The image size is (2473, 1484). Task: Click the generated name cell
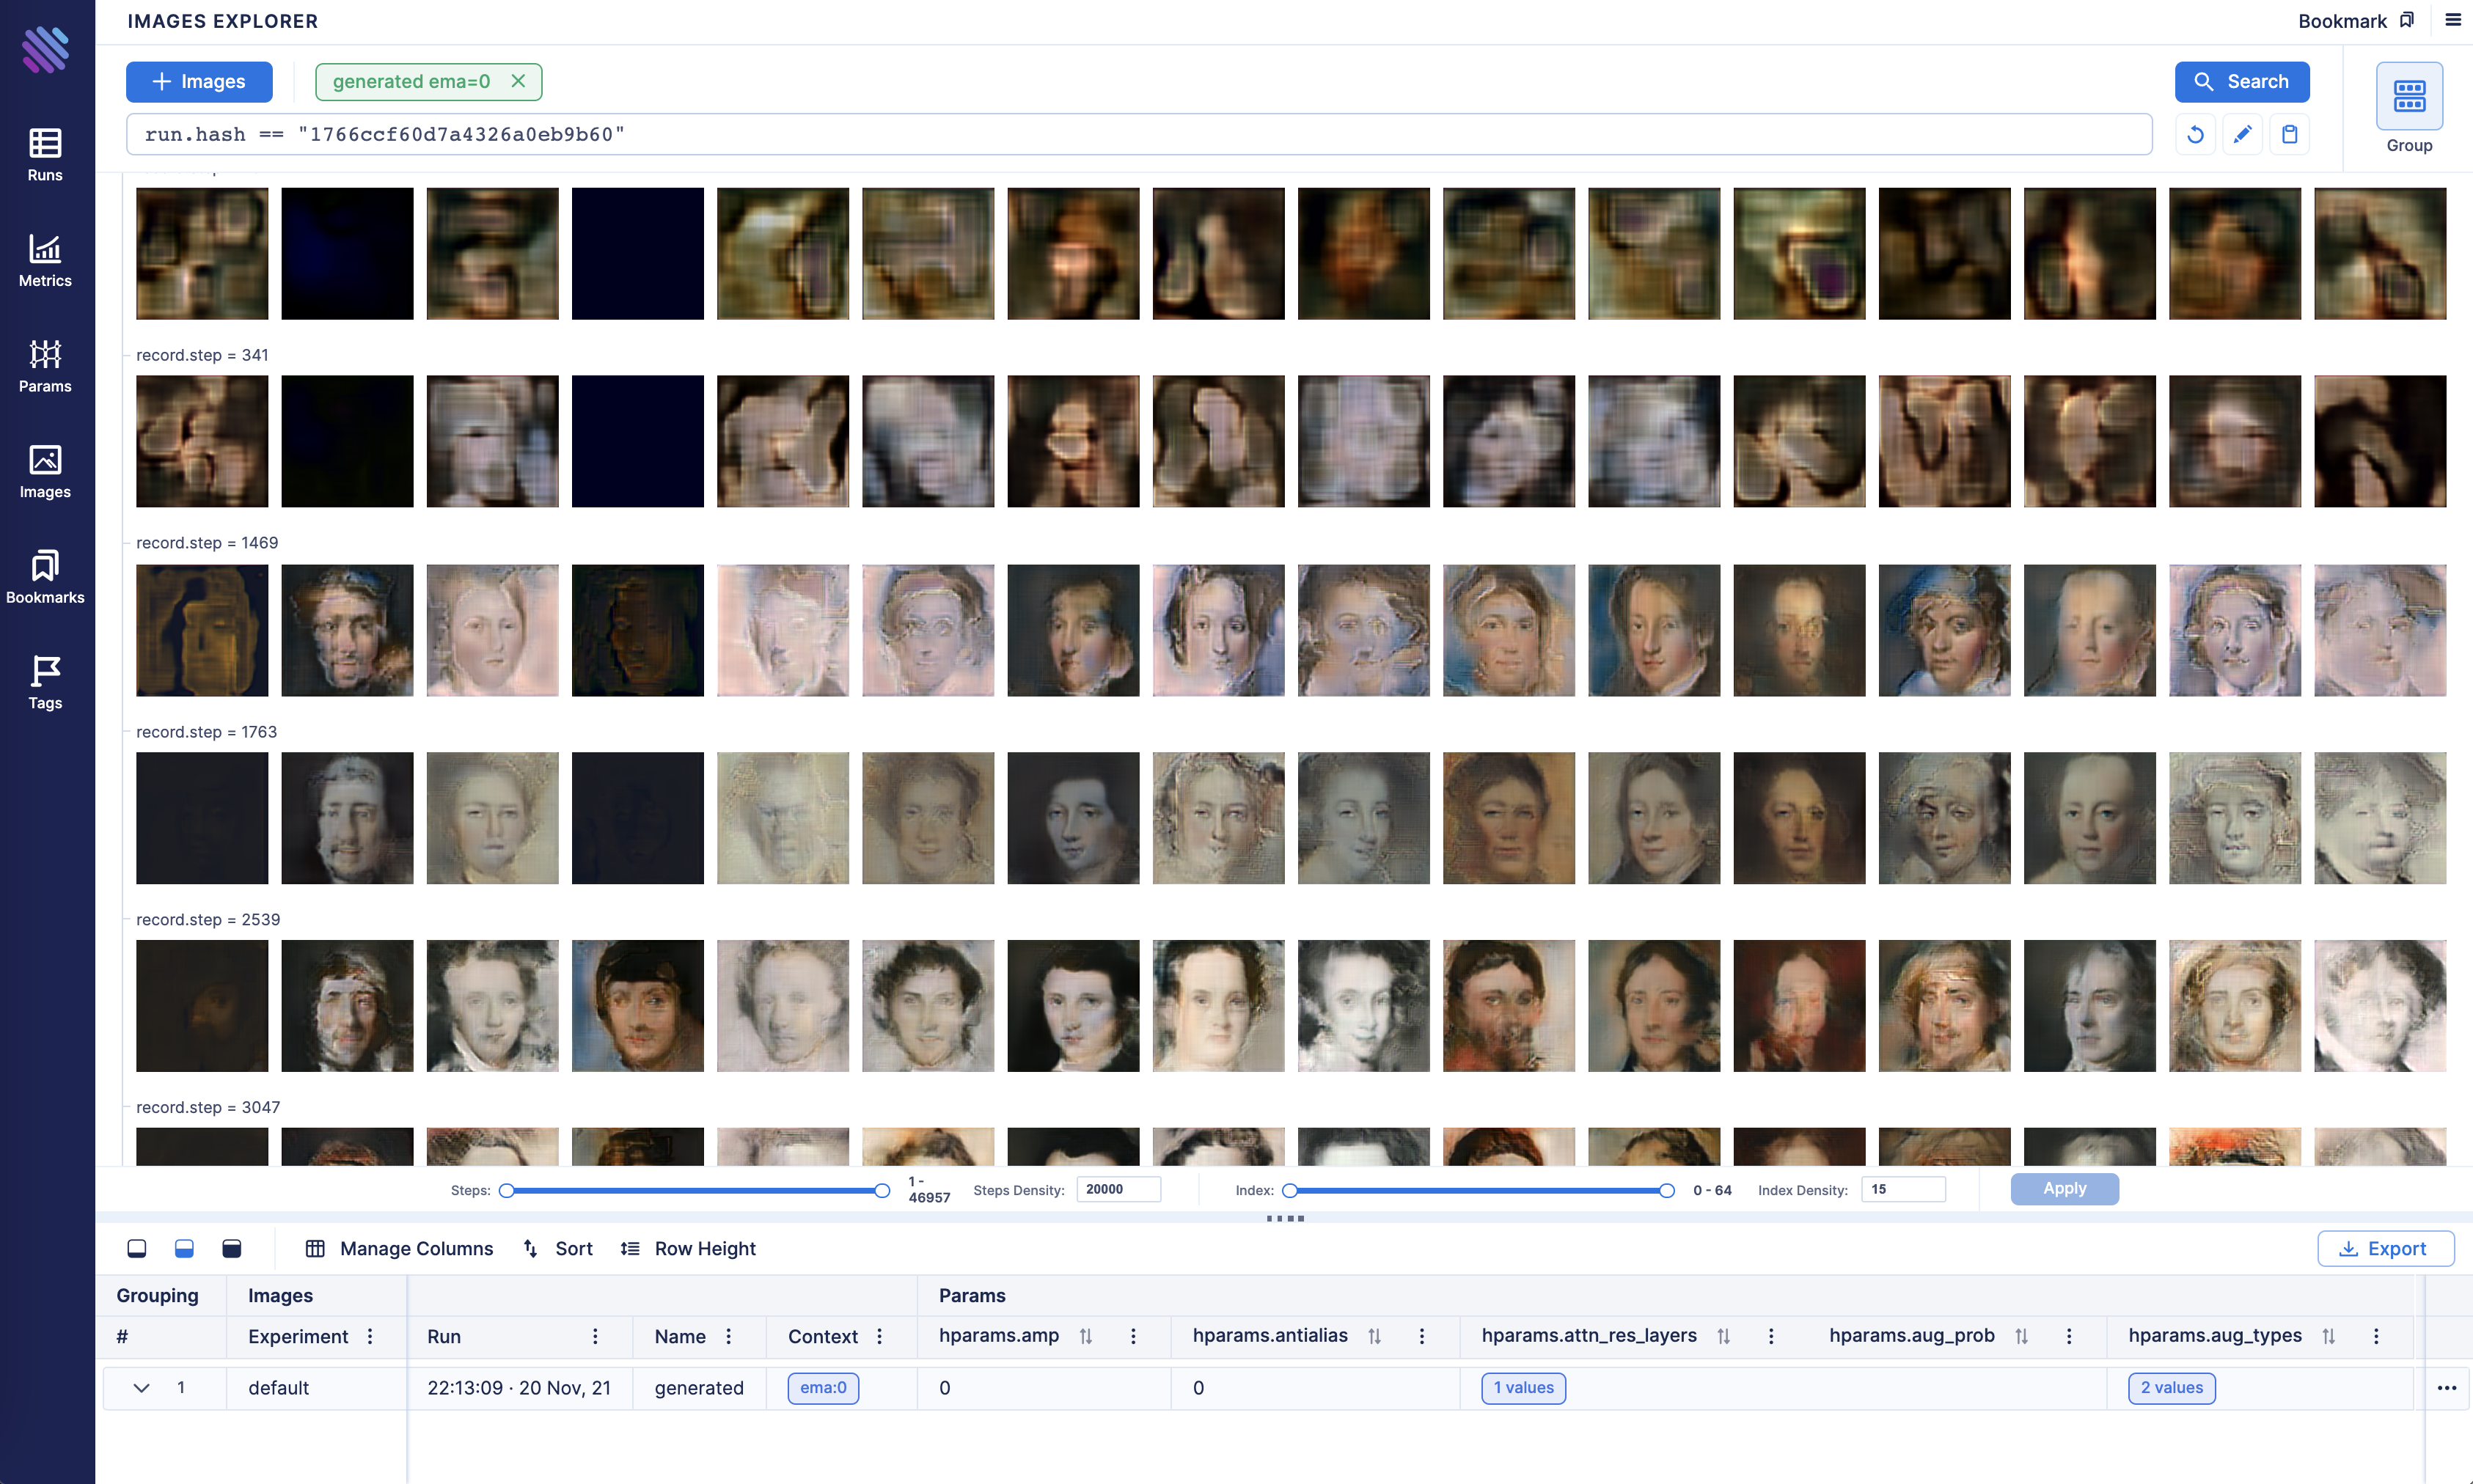tap(699, 1388)
